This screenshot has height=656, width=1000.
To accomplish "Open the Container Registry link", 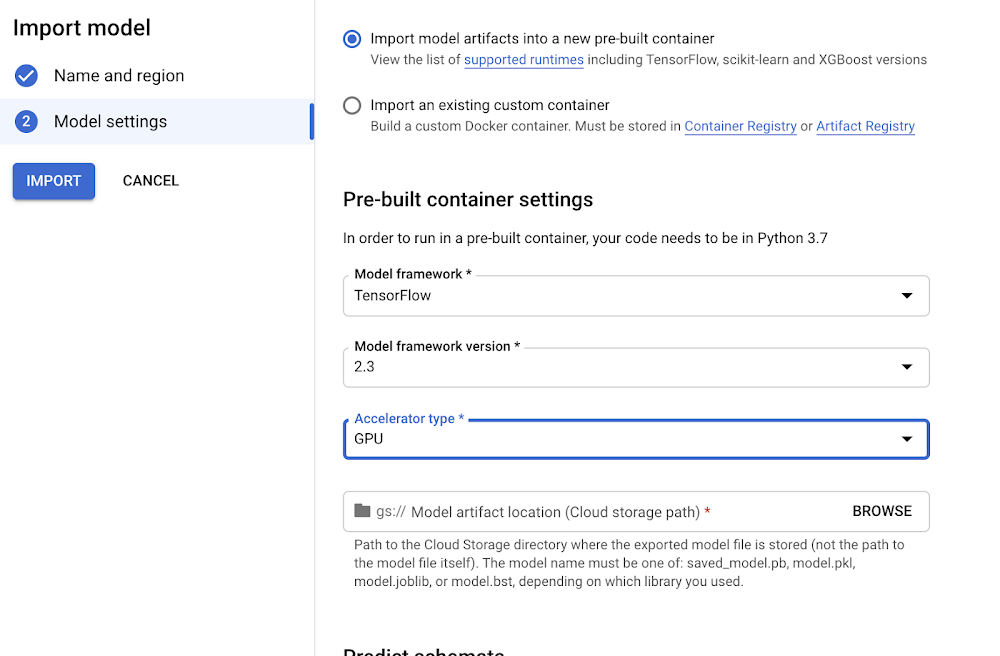I will (x=740, y=126).
